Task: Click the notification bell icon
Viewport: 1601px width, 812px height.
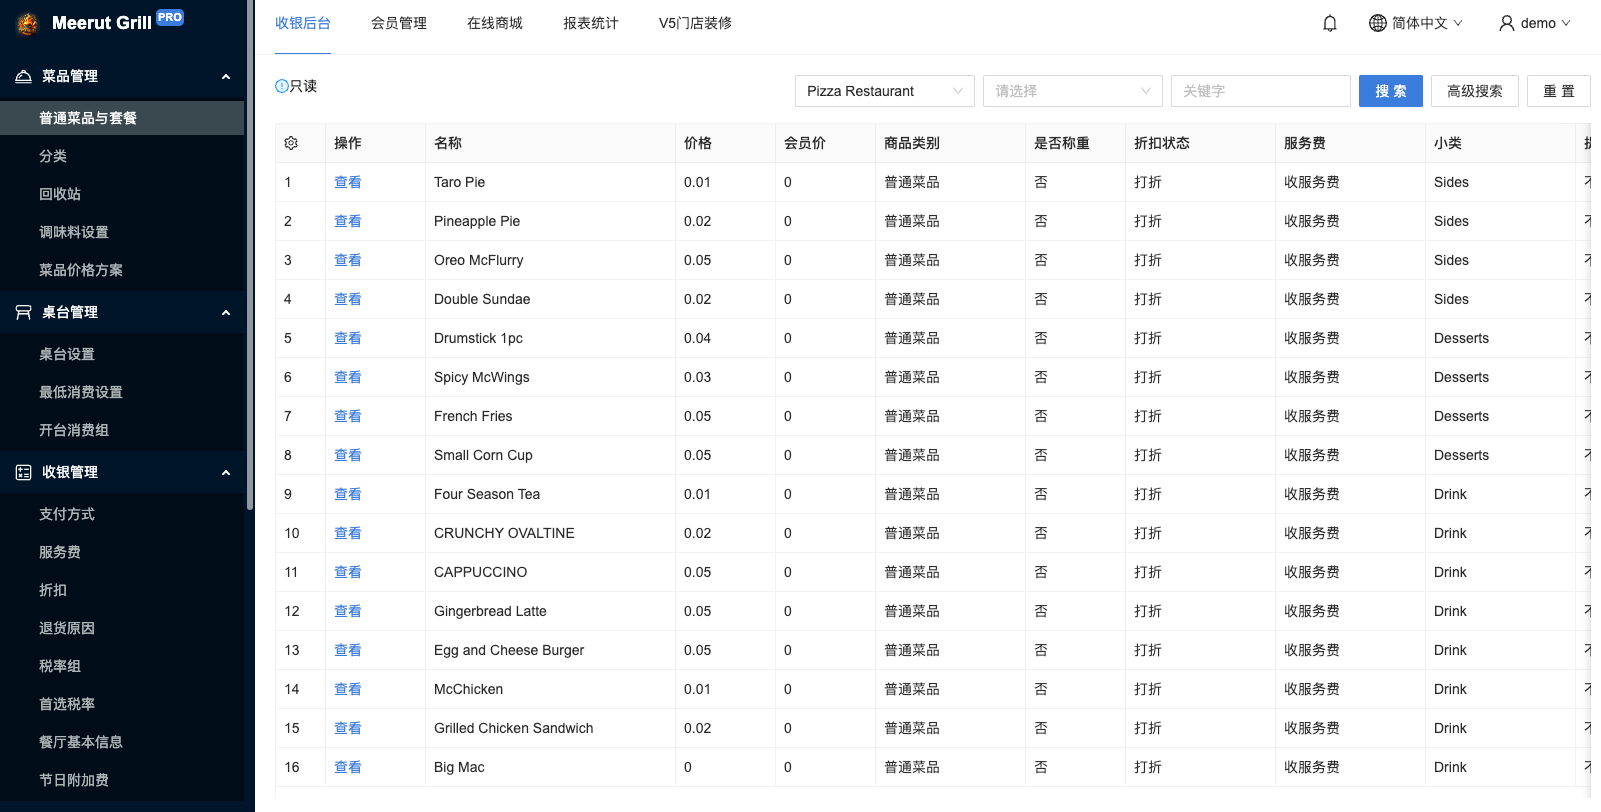Action: pyautogui.click(x=1330, y=23)
